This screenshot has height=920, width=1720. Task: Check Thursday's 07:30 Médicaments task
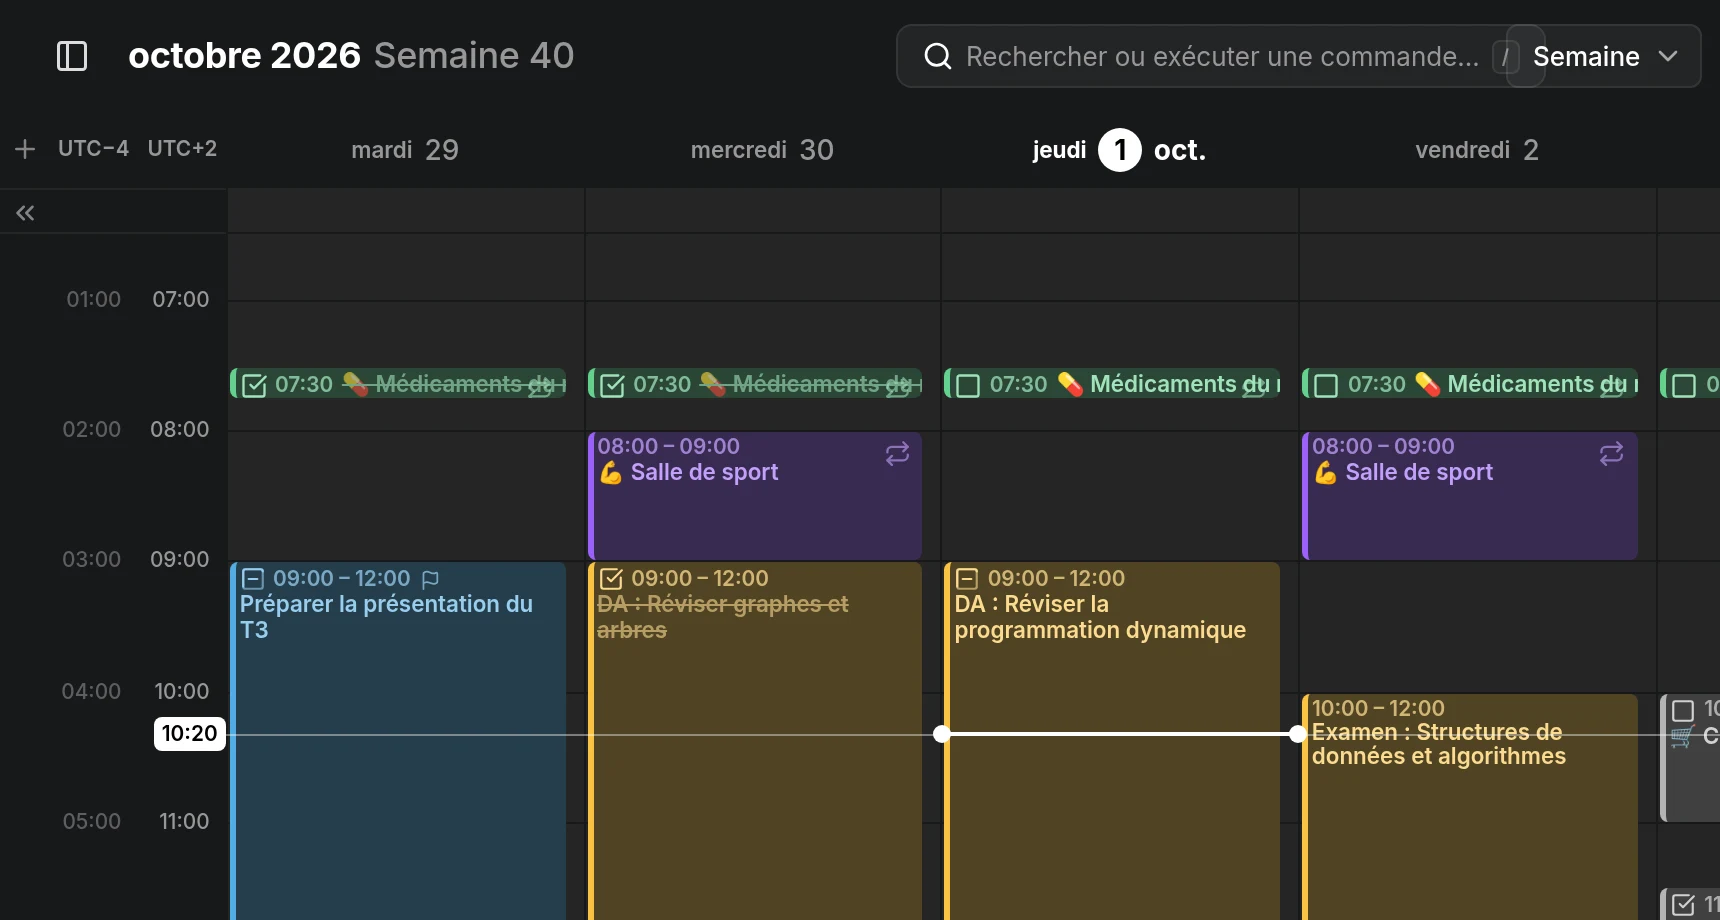click(968, 385)
